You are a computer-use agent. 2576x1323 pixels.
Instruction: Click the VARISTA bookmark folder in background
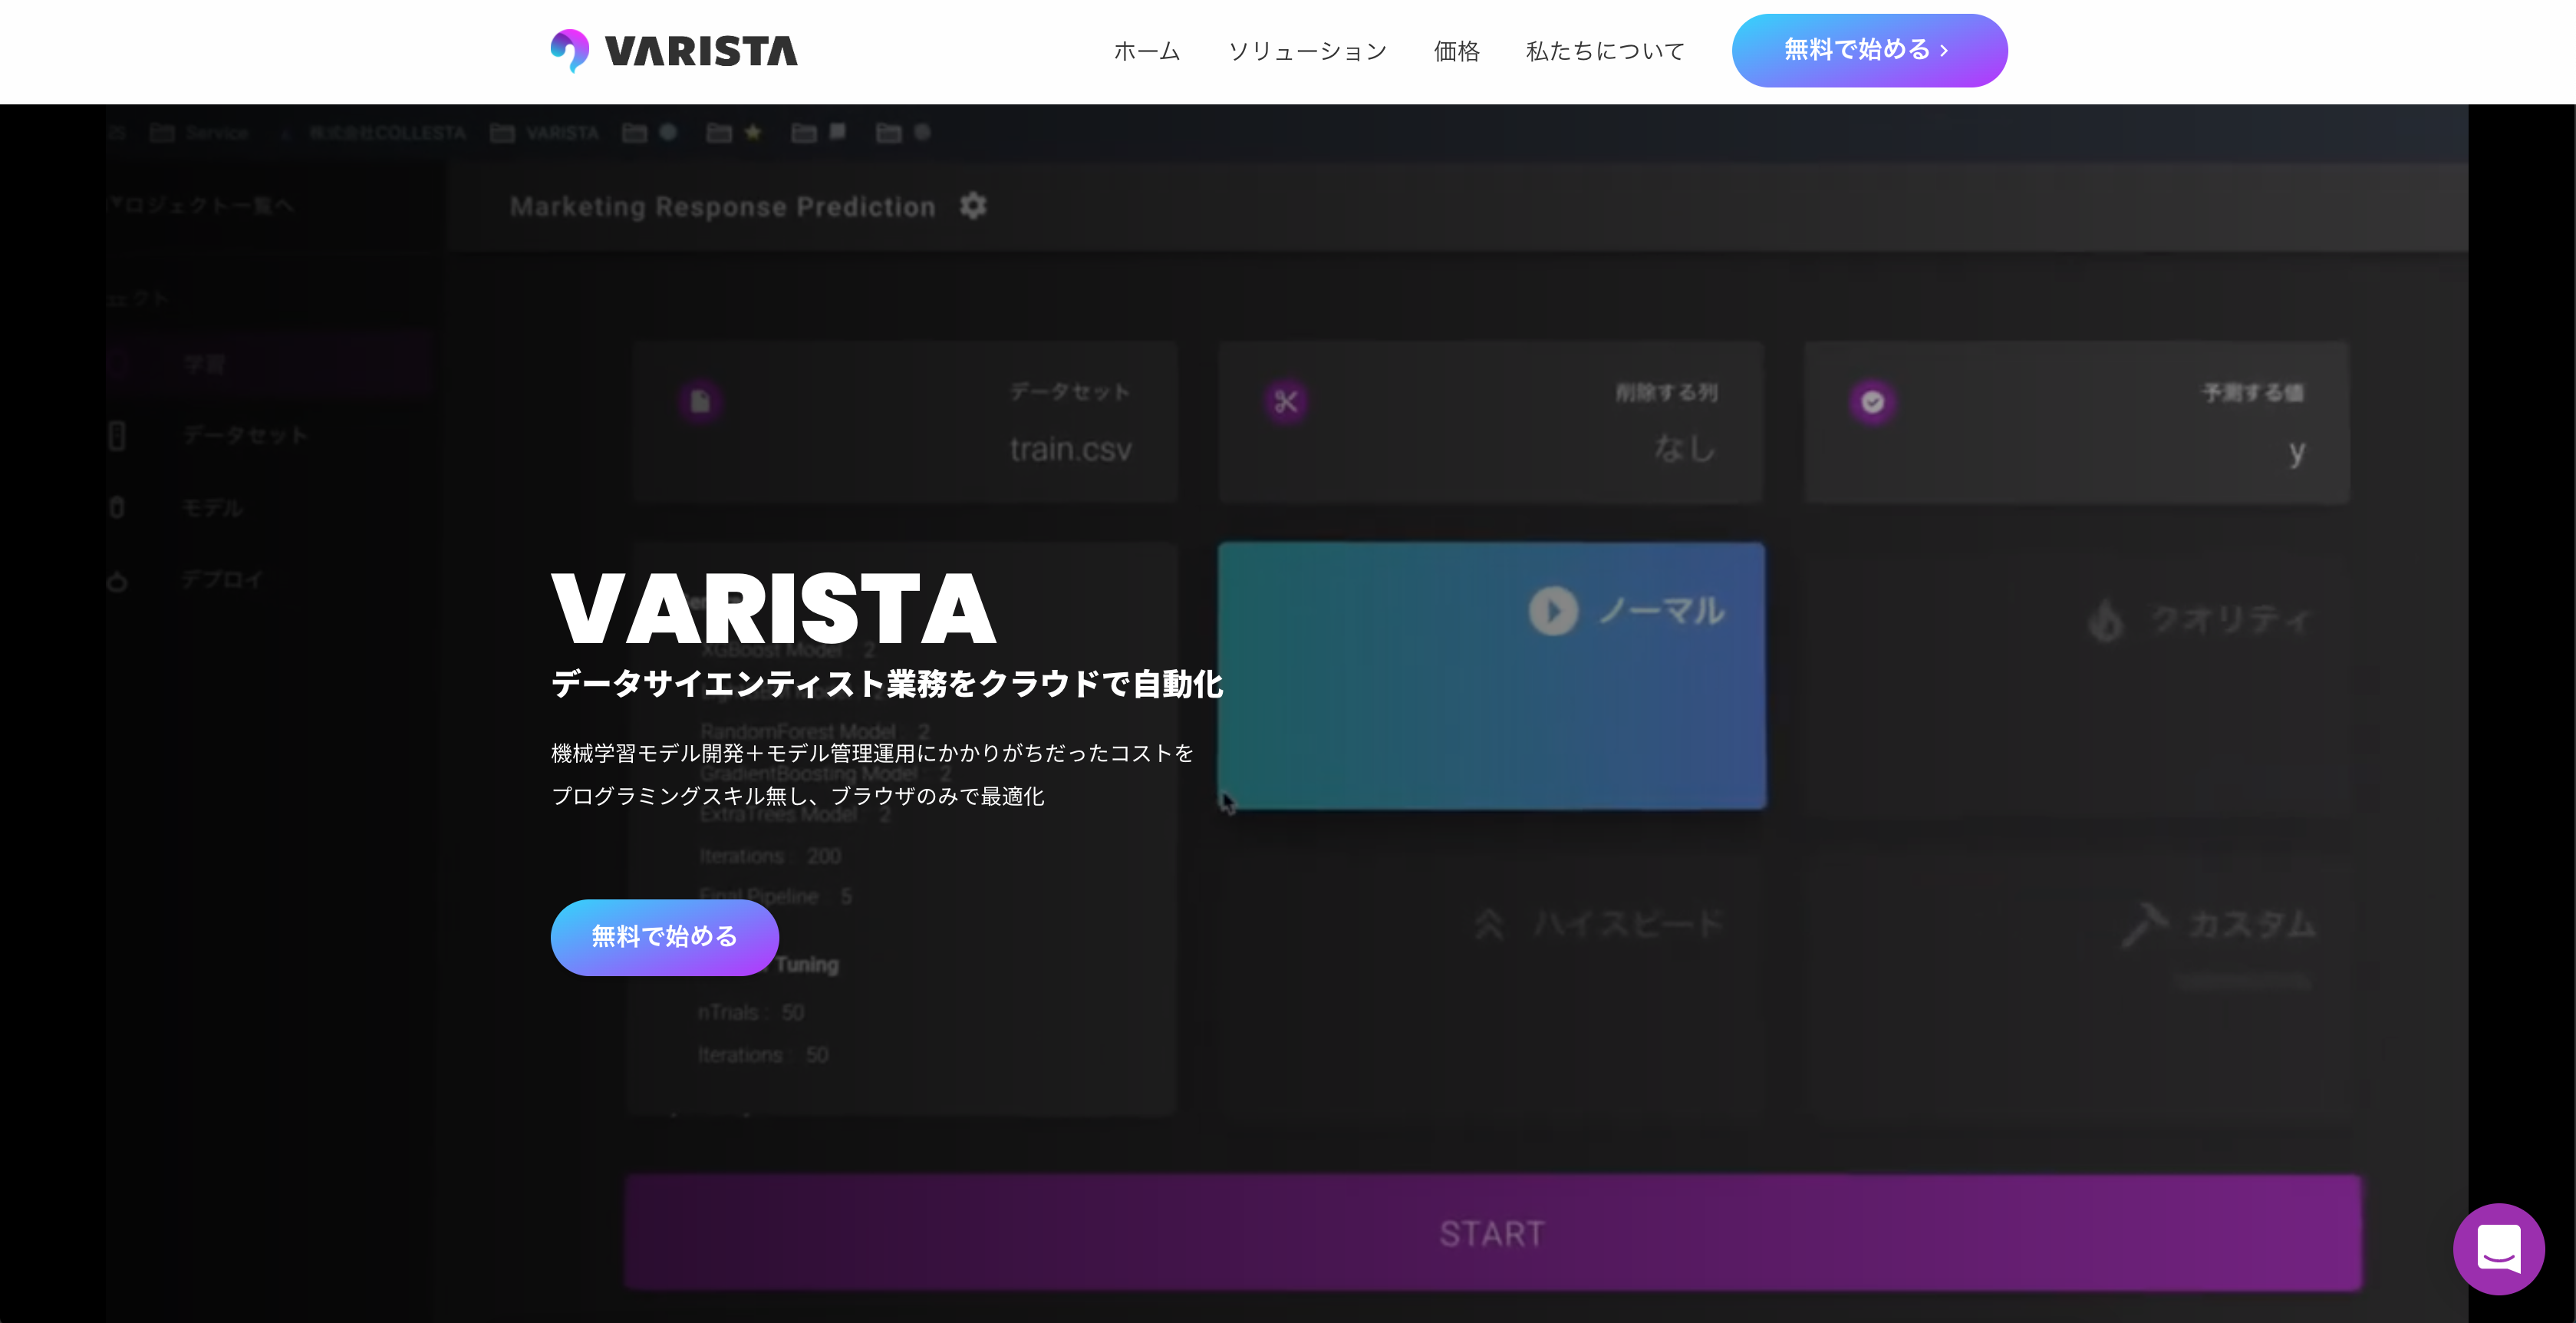coord(544,133)
